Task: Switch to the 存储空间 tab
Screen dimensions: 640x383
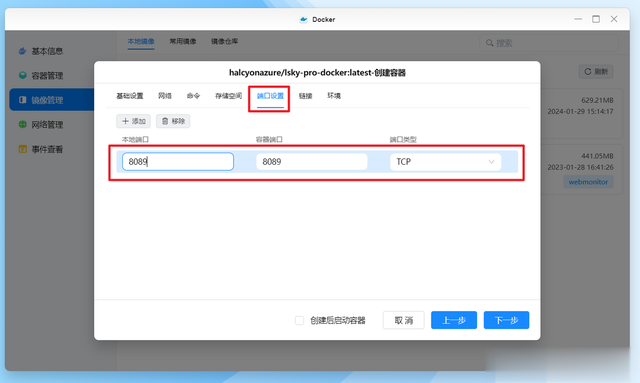Action: [228, 96]
